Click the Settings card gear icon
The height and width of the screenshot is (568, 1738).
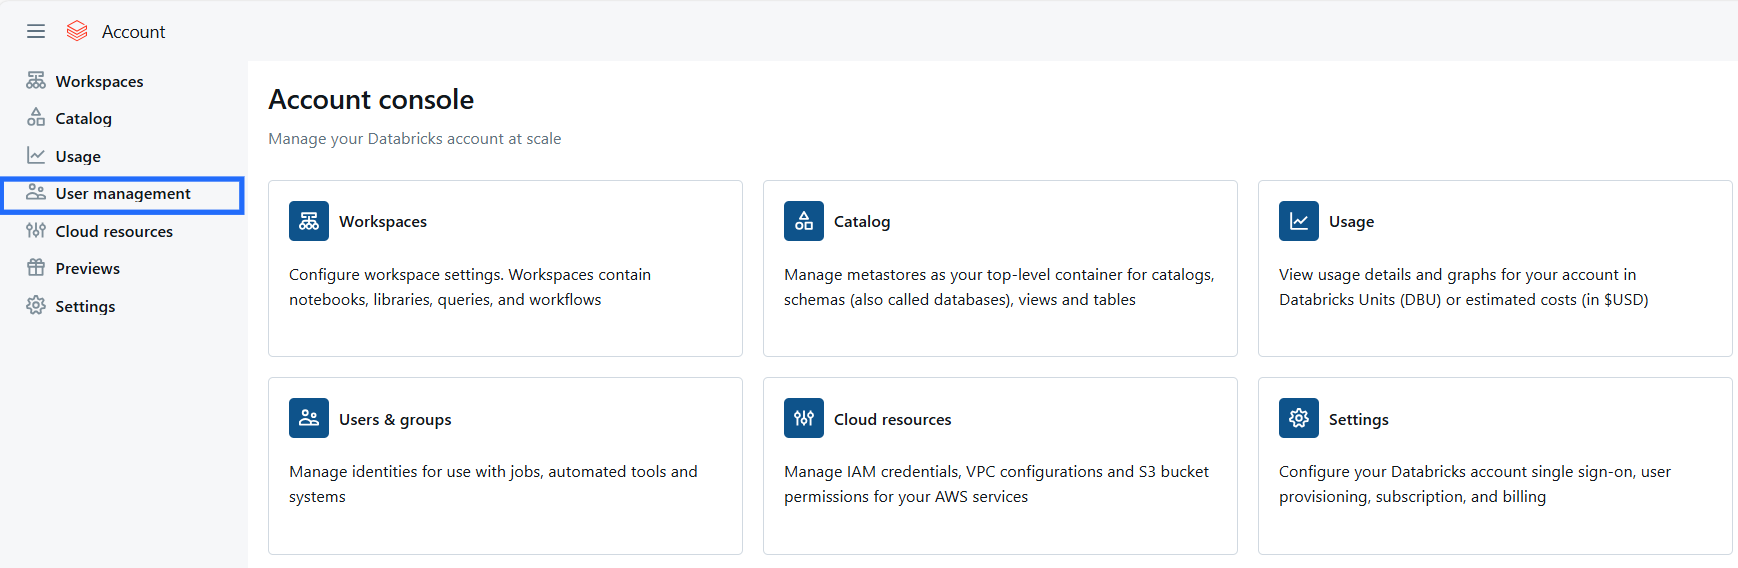pos(1298,418)
